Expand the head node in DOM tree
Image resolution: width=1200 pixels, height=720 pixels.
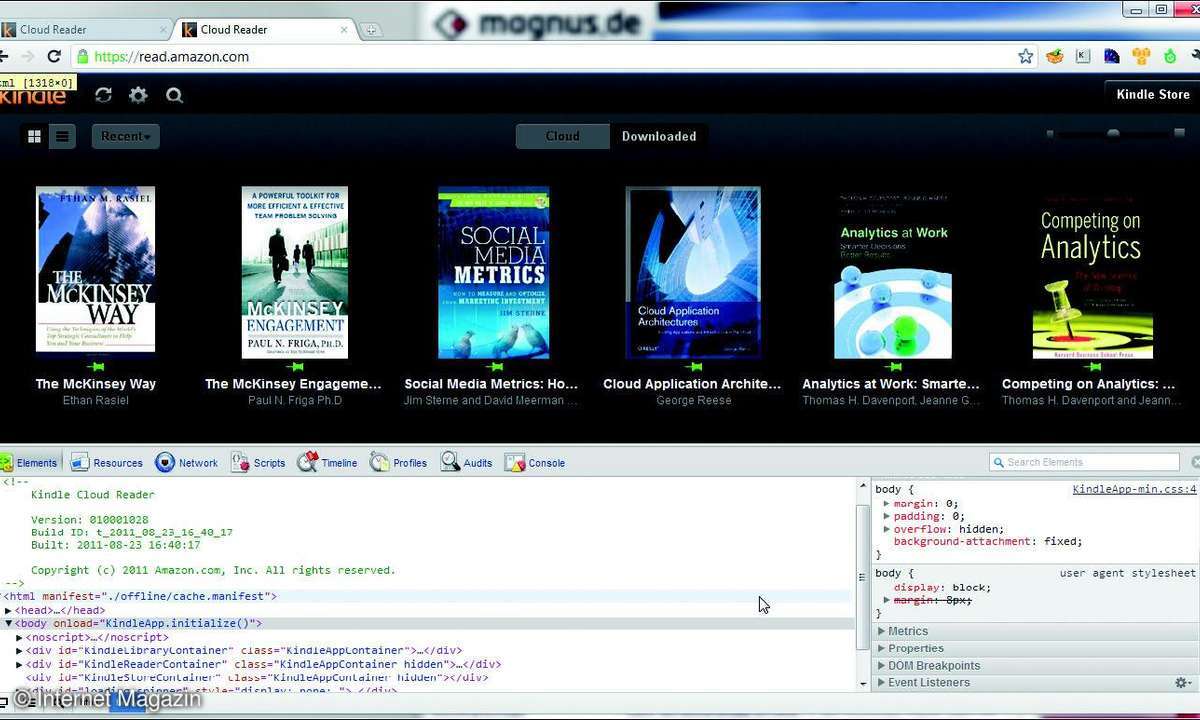click(9, 611)
